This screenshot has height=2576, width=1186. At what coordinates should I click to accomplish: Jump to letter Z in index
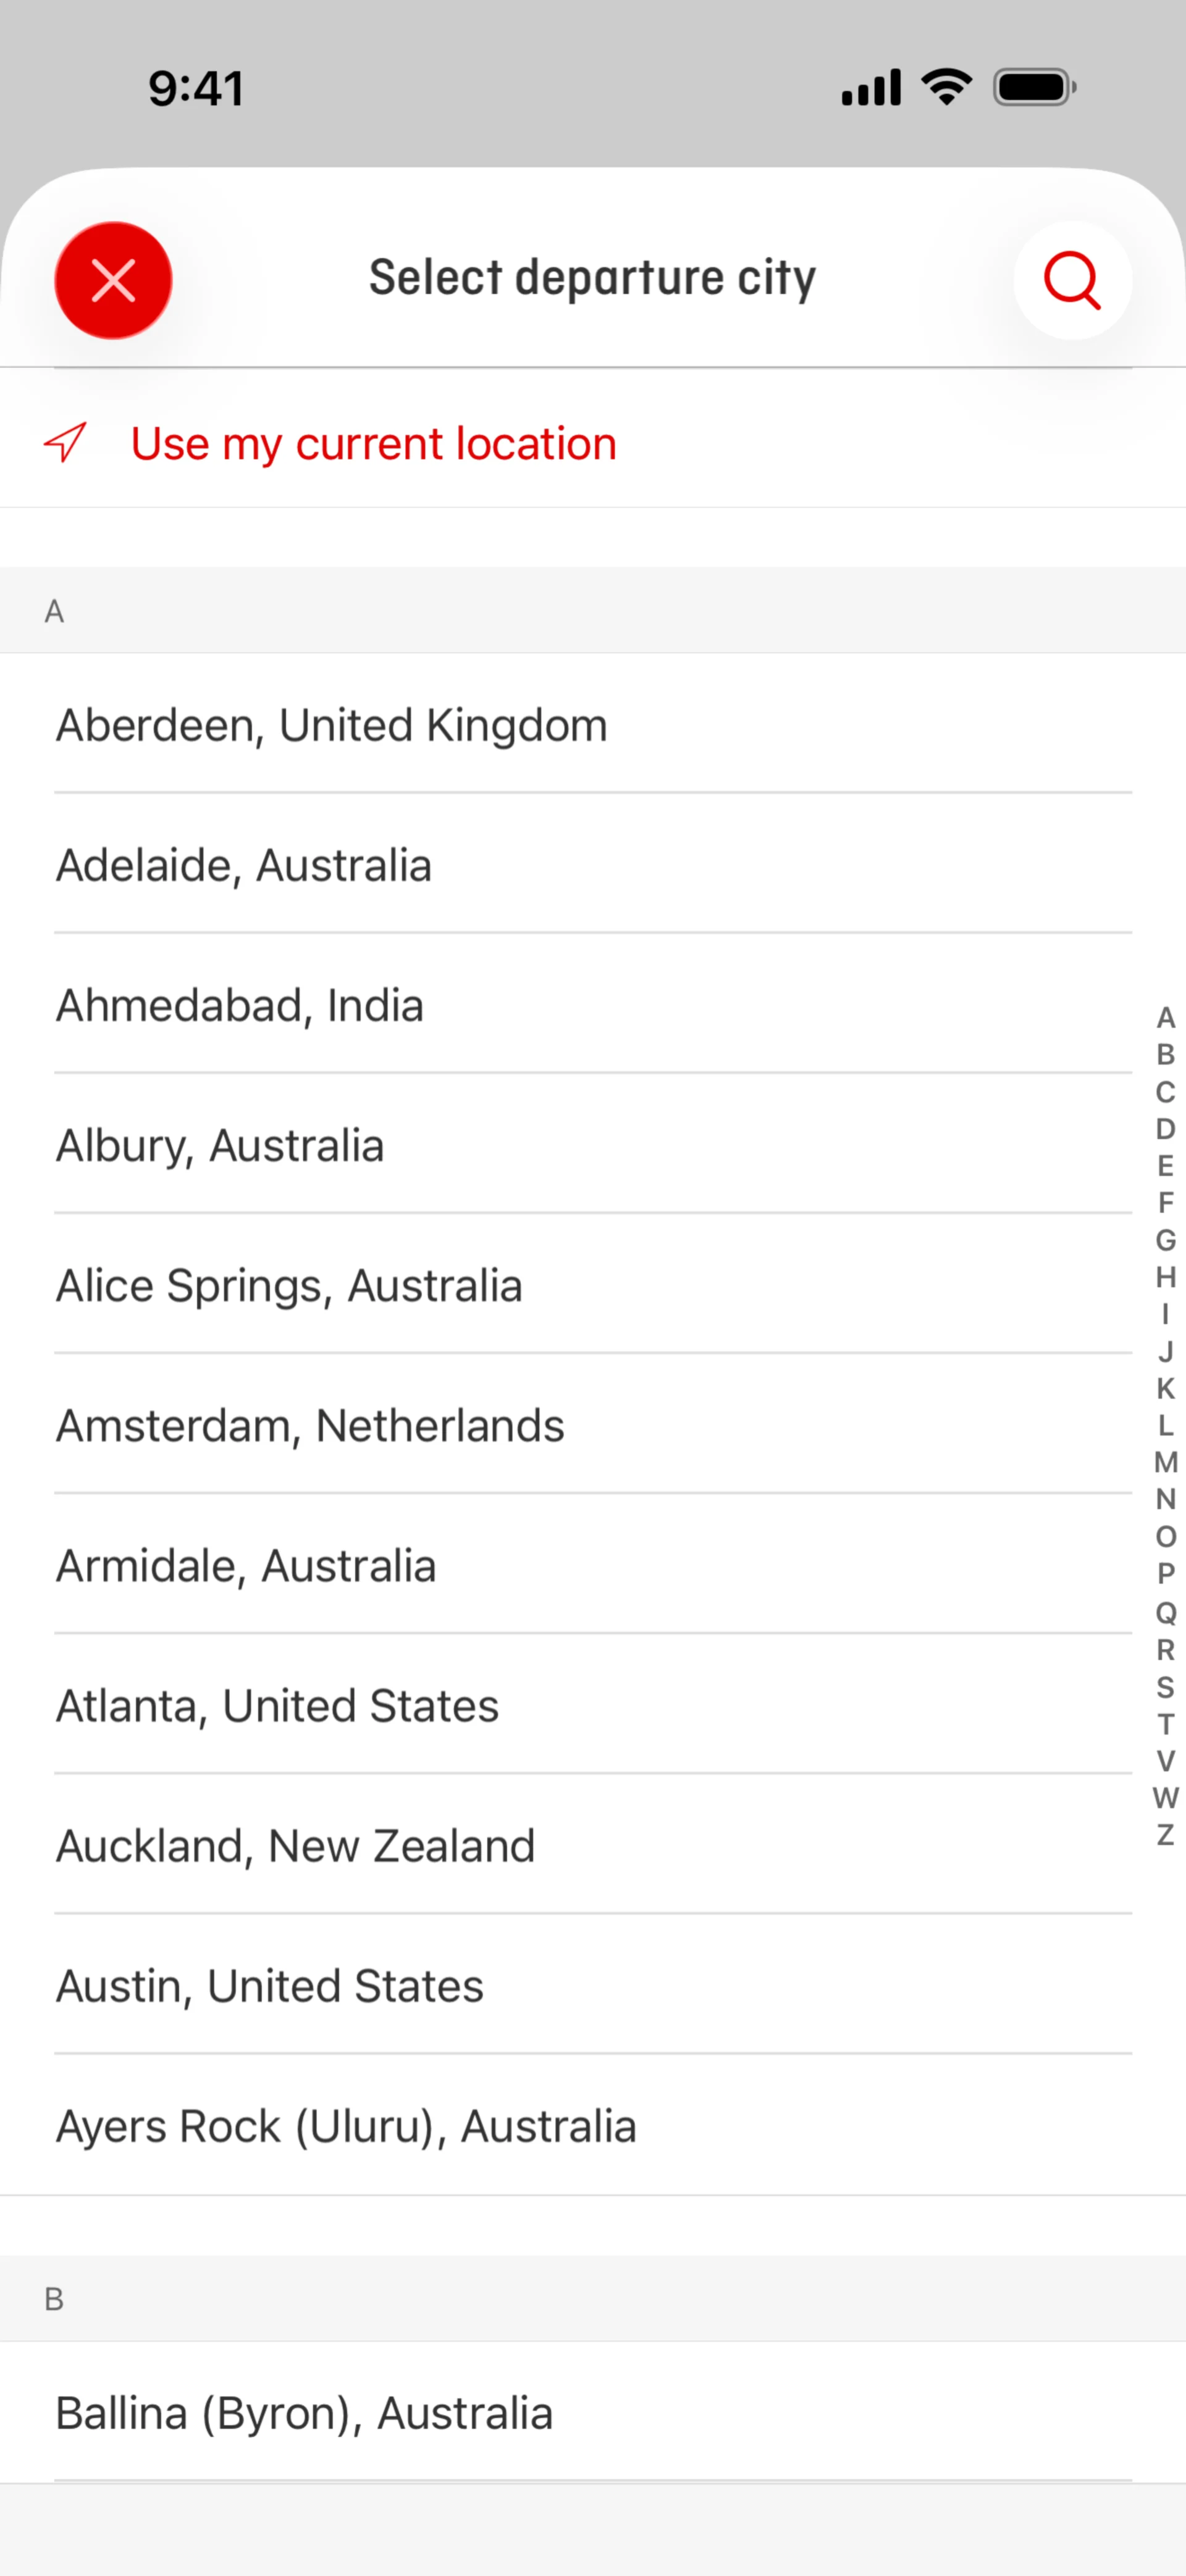tap(1165, 1835)
